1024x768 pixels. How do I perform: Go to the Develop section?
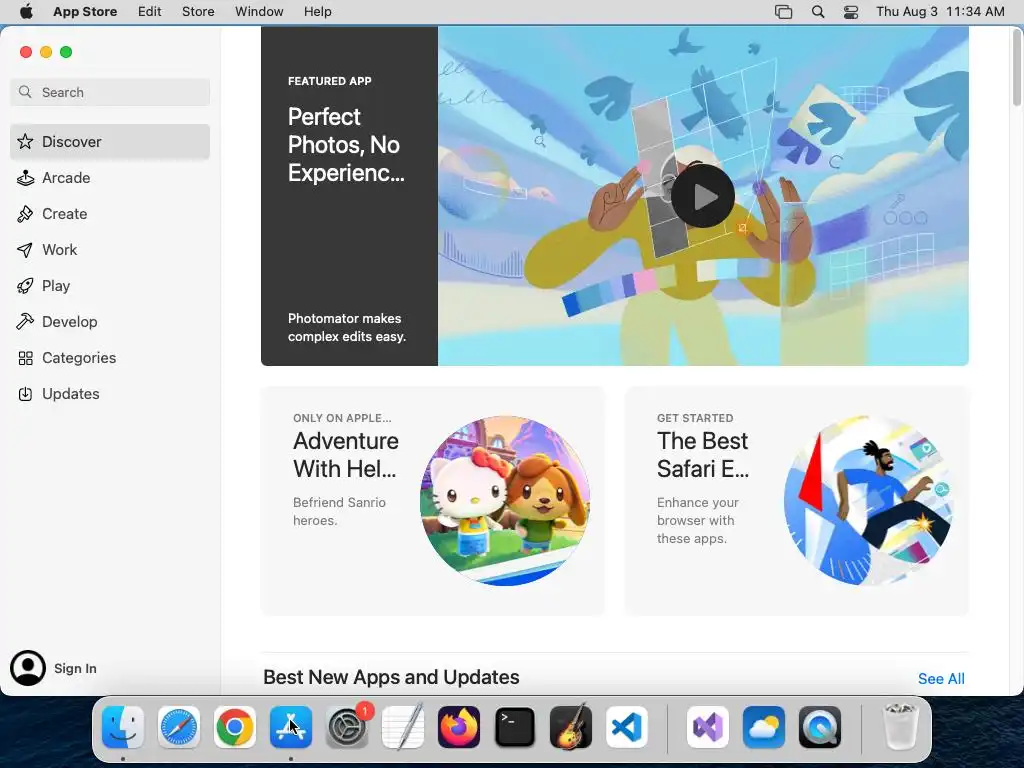pyautogui.click(x=110, y=321)
